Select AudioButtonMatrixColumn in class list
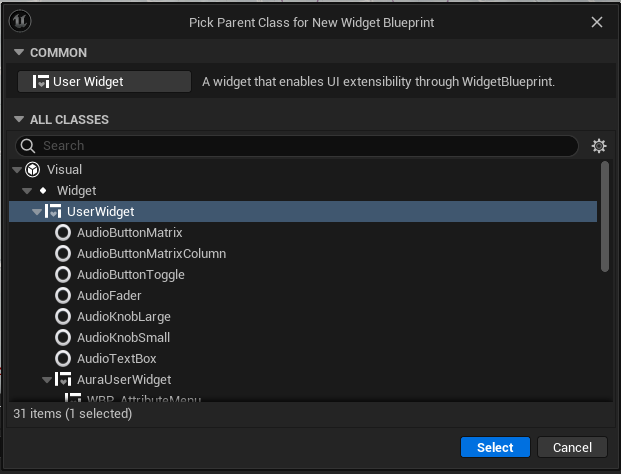 click(x=151, y=254)
